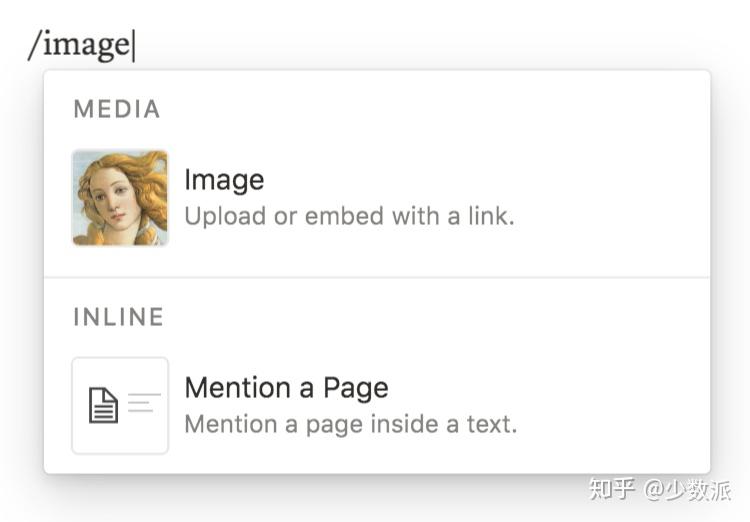This screenshot has width=750, height=522.
Task: Choose the Mention a Page title
Action: point(286,388)
